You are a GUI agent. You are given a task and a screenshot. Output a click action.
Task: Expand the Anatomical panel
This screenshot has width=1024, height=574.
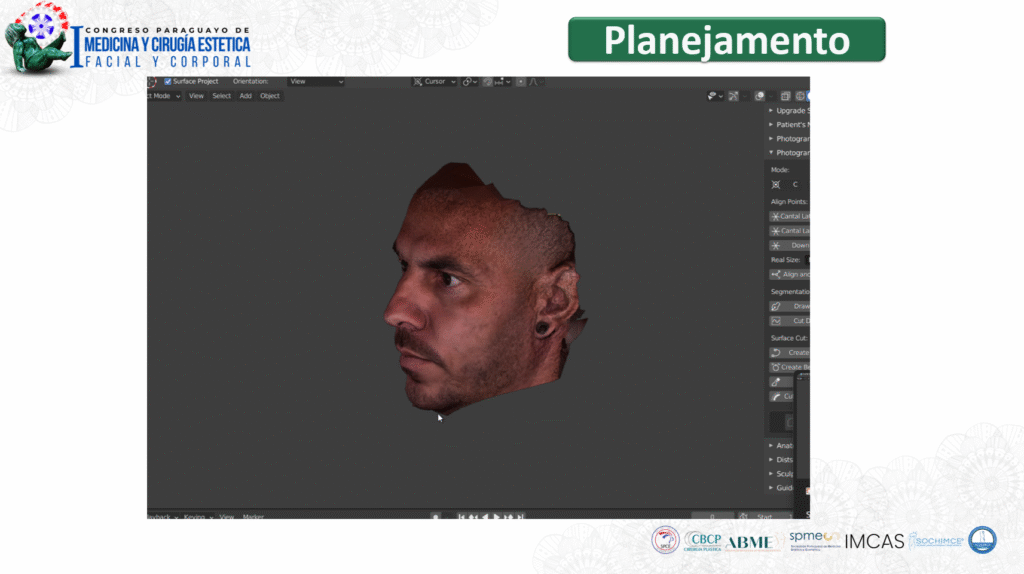[781, 445]
